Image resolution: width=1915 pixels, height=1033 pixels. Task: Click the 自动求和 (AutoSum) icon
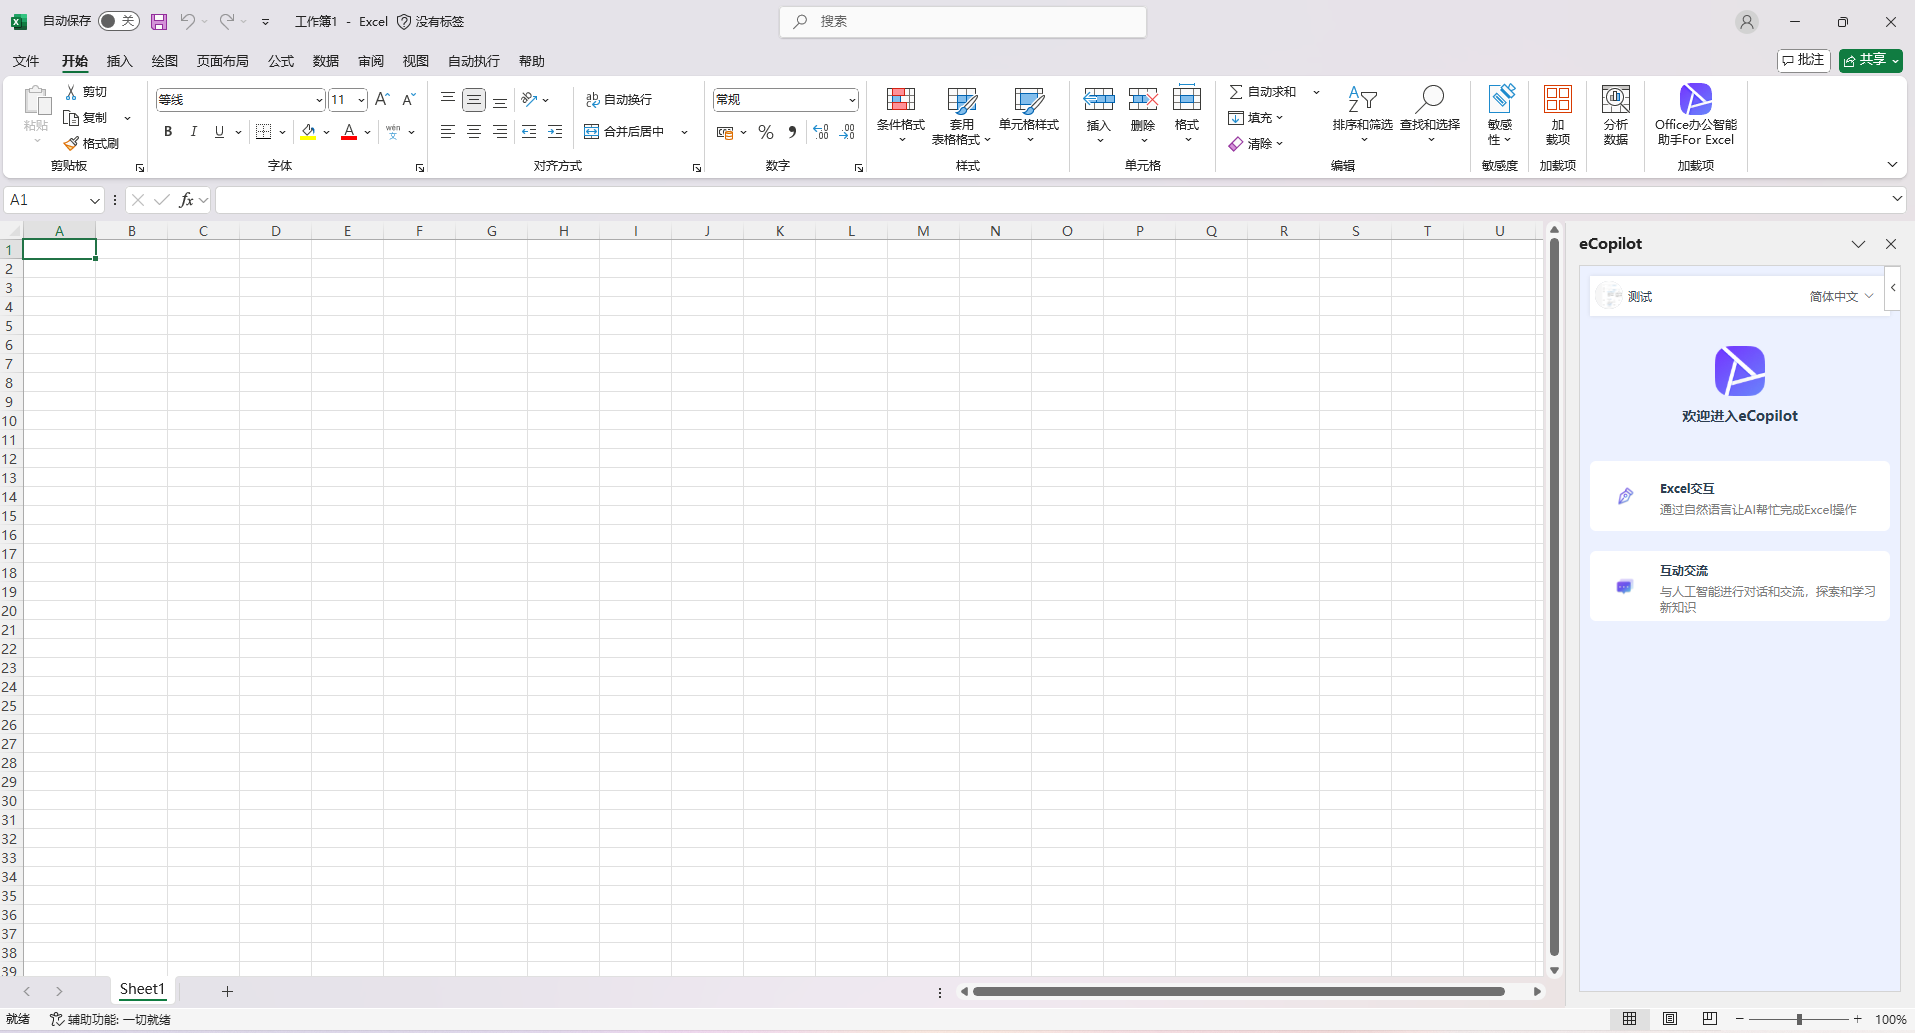[1263, 91]
